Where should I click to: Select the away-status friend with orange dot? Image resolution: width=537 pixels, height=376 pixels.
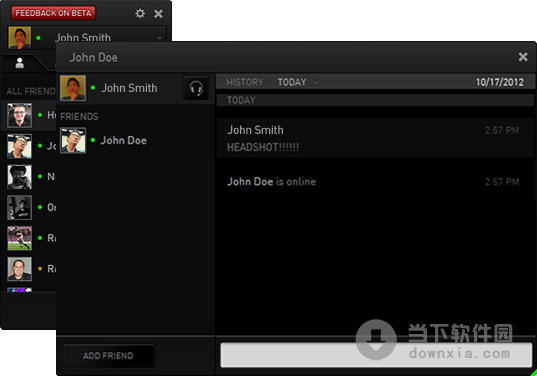(x=20, y=269)
